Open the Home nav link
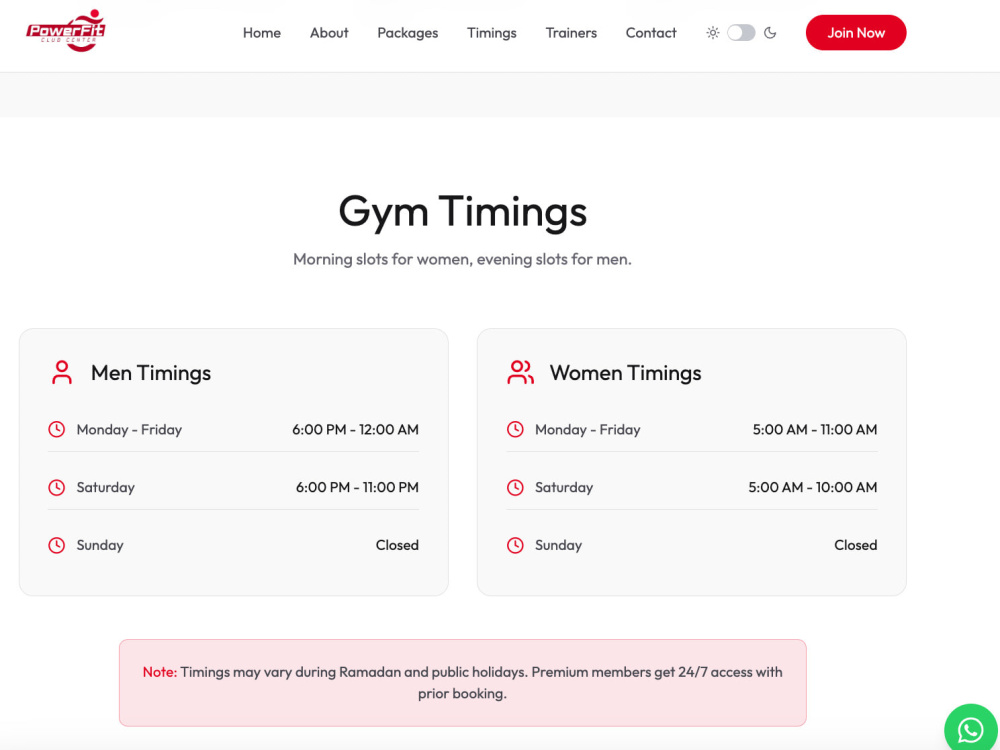This screenshot has height=750, width=1000. 261,33
